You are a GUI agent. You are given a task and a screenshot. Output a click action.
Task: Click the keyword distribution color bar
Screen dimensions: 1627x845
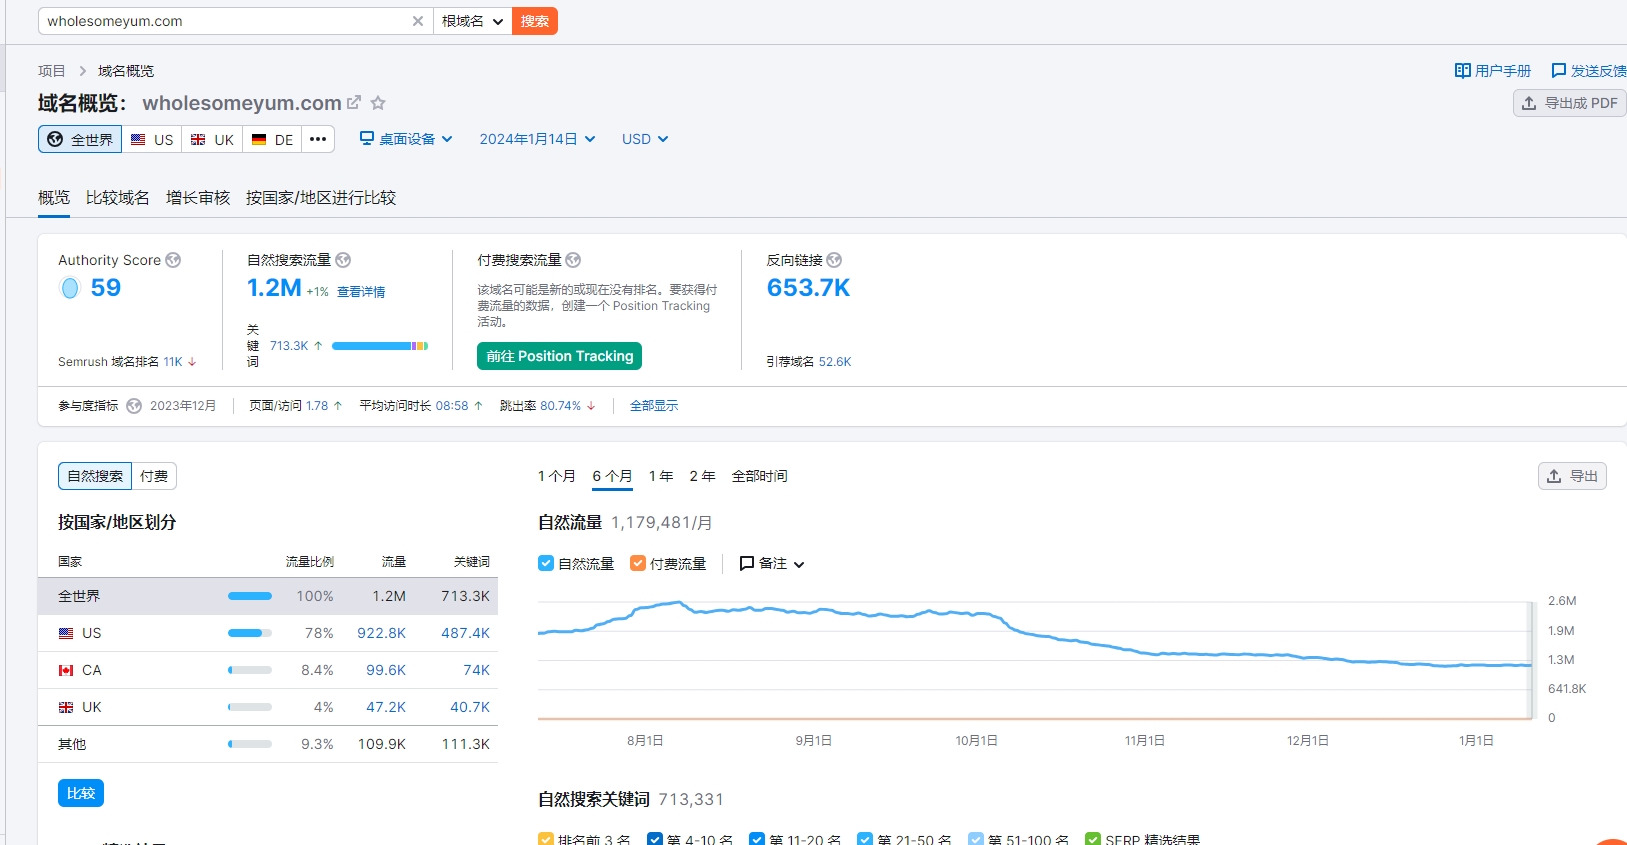click(380, 346)
